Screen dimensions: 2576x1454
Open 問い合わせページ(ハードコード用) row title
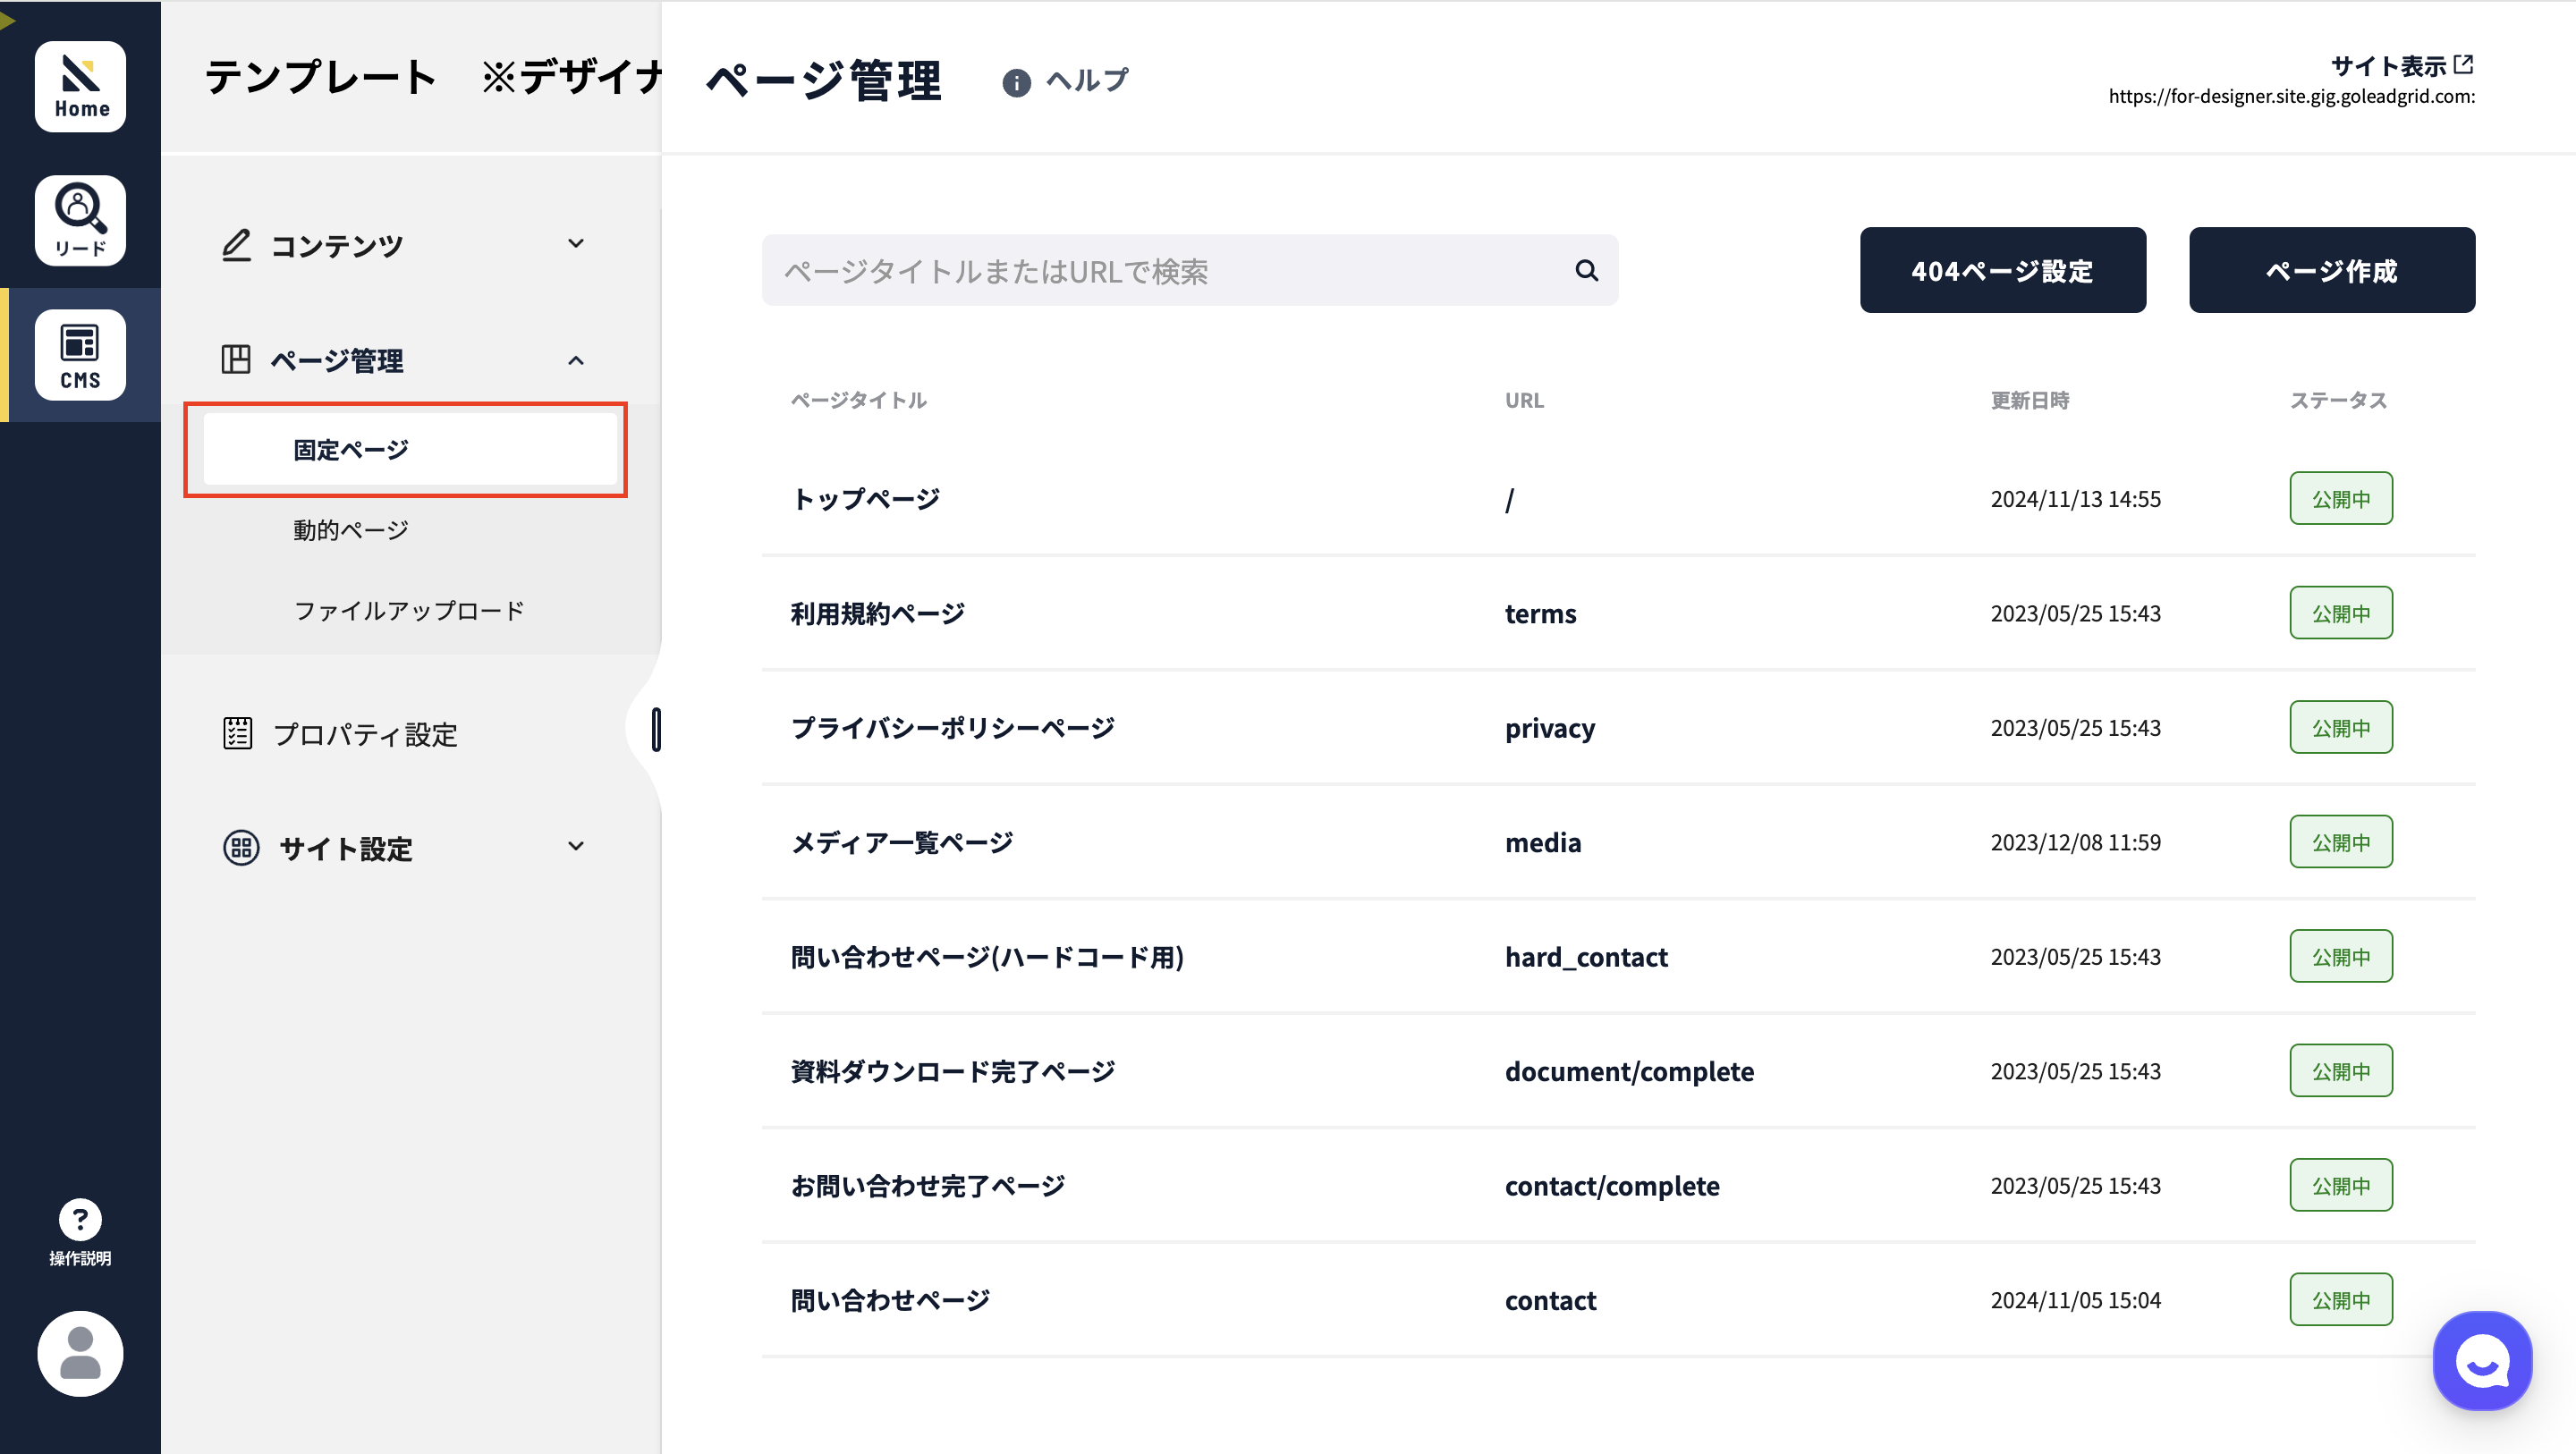tap(987, 957)
